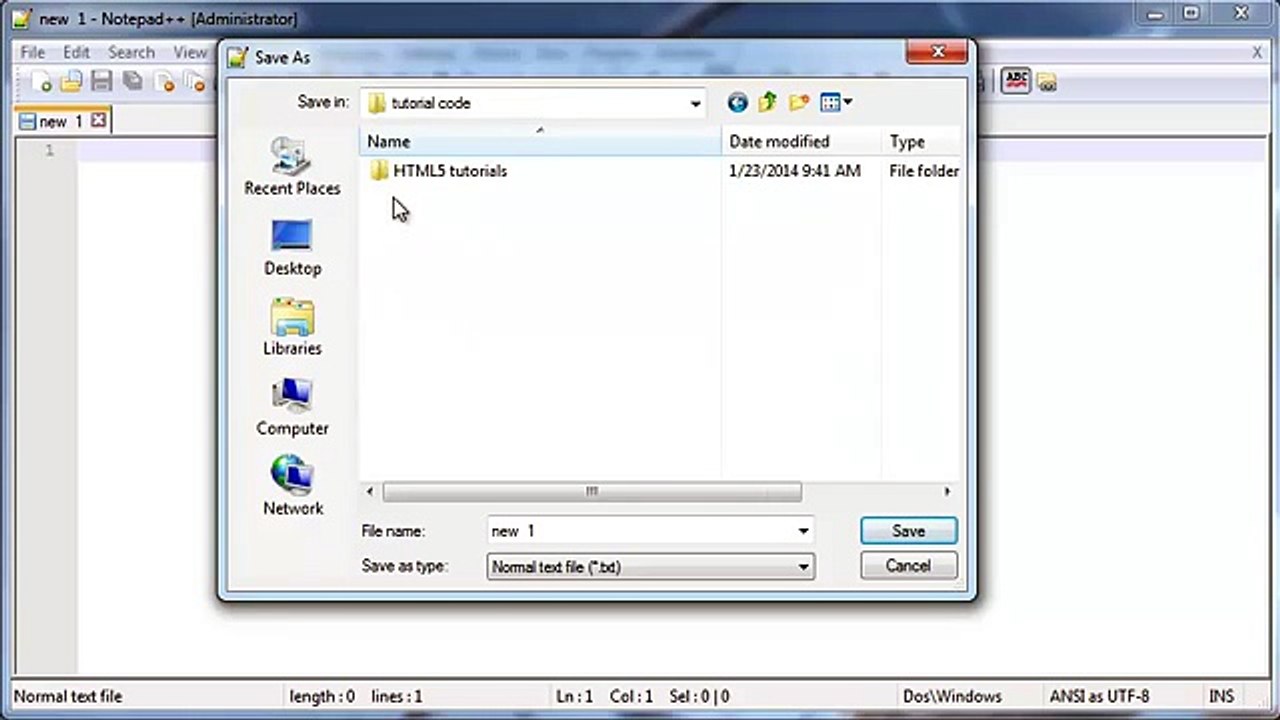Click the Save button
Screen dimensions: 1280x720
[908, 531]
